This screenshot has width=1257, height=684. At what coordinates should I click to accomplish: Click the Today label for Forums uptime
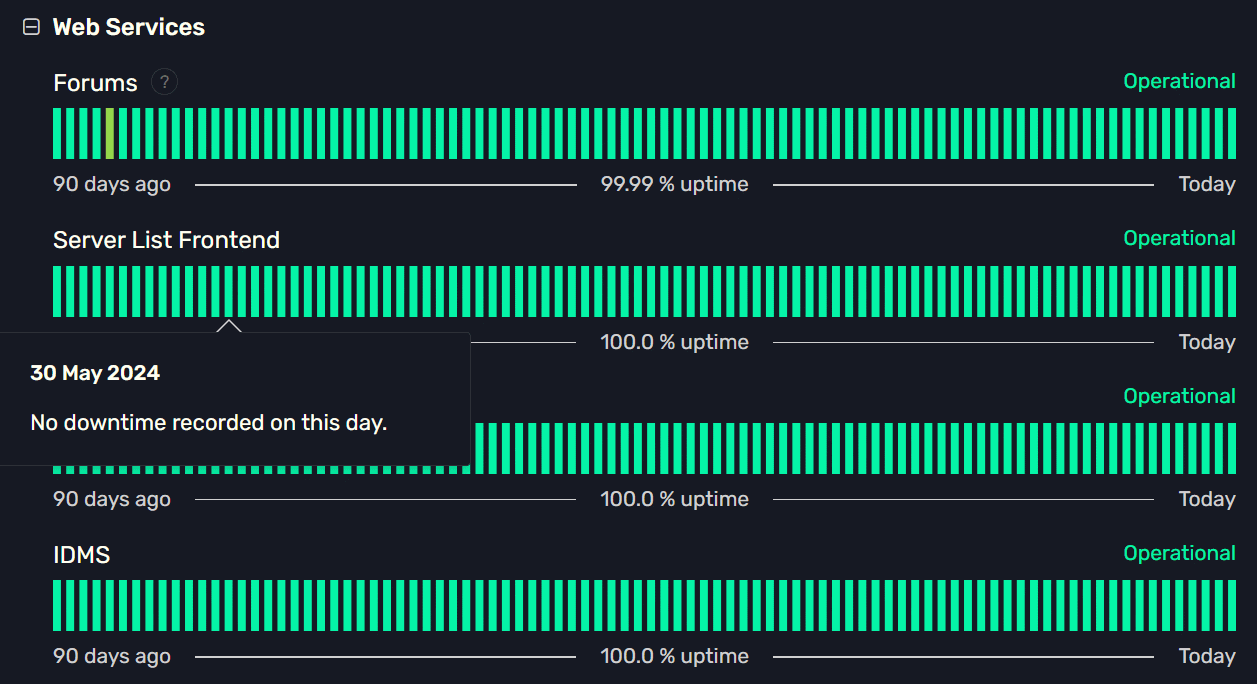[1206, 184]
